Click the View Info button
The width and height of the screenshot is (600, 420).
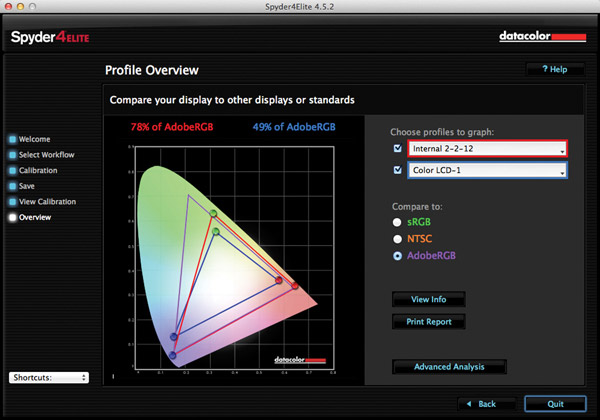pyautogui.click(x=429, y=299)
